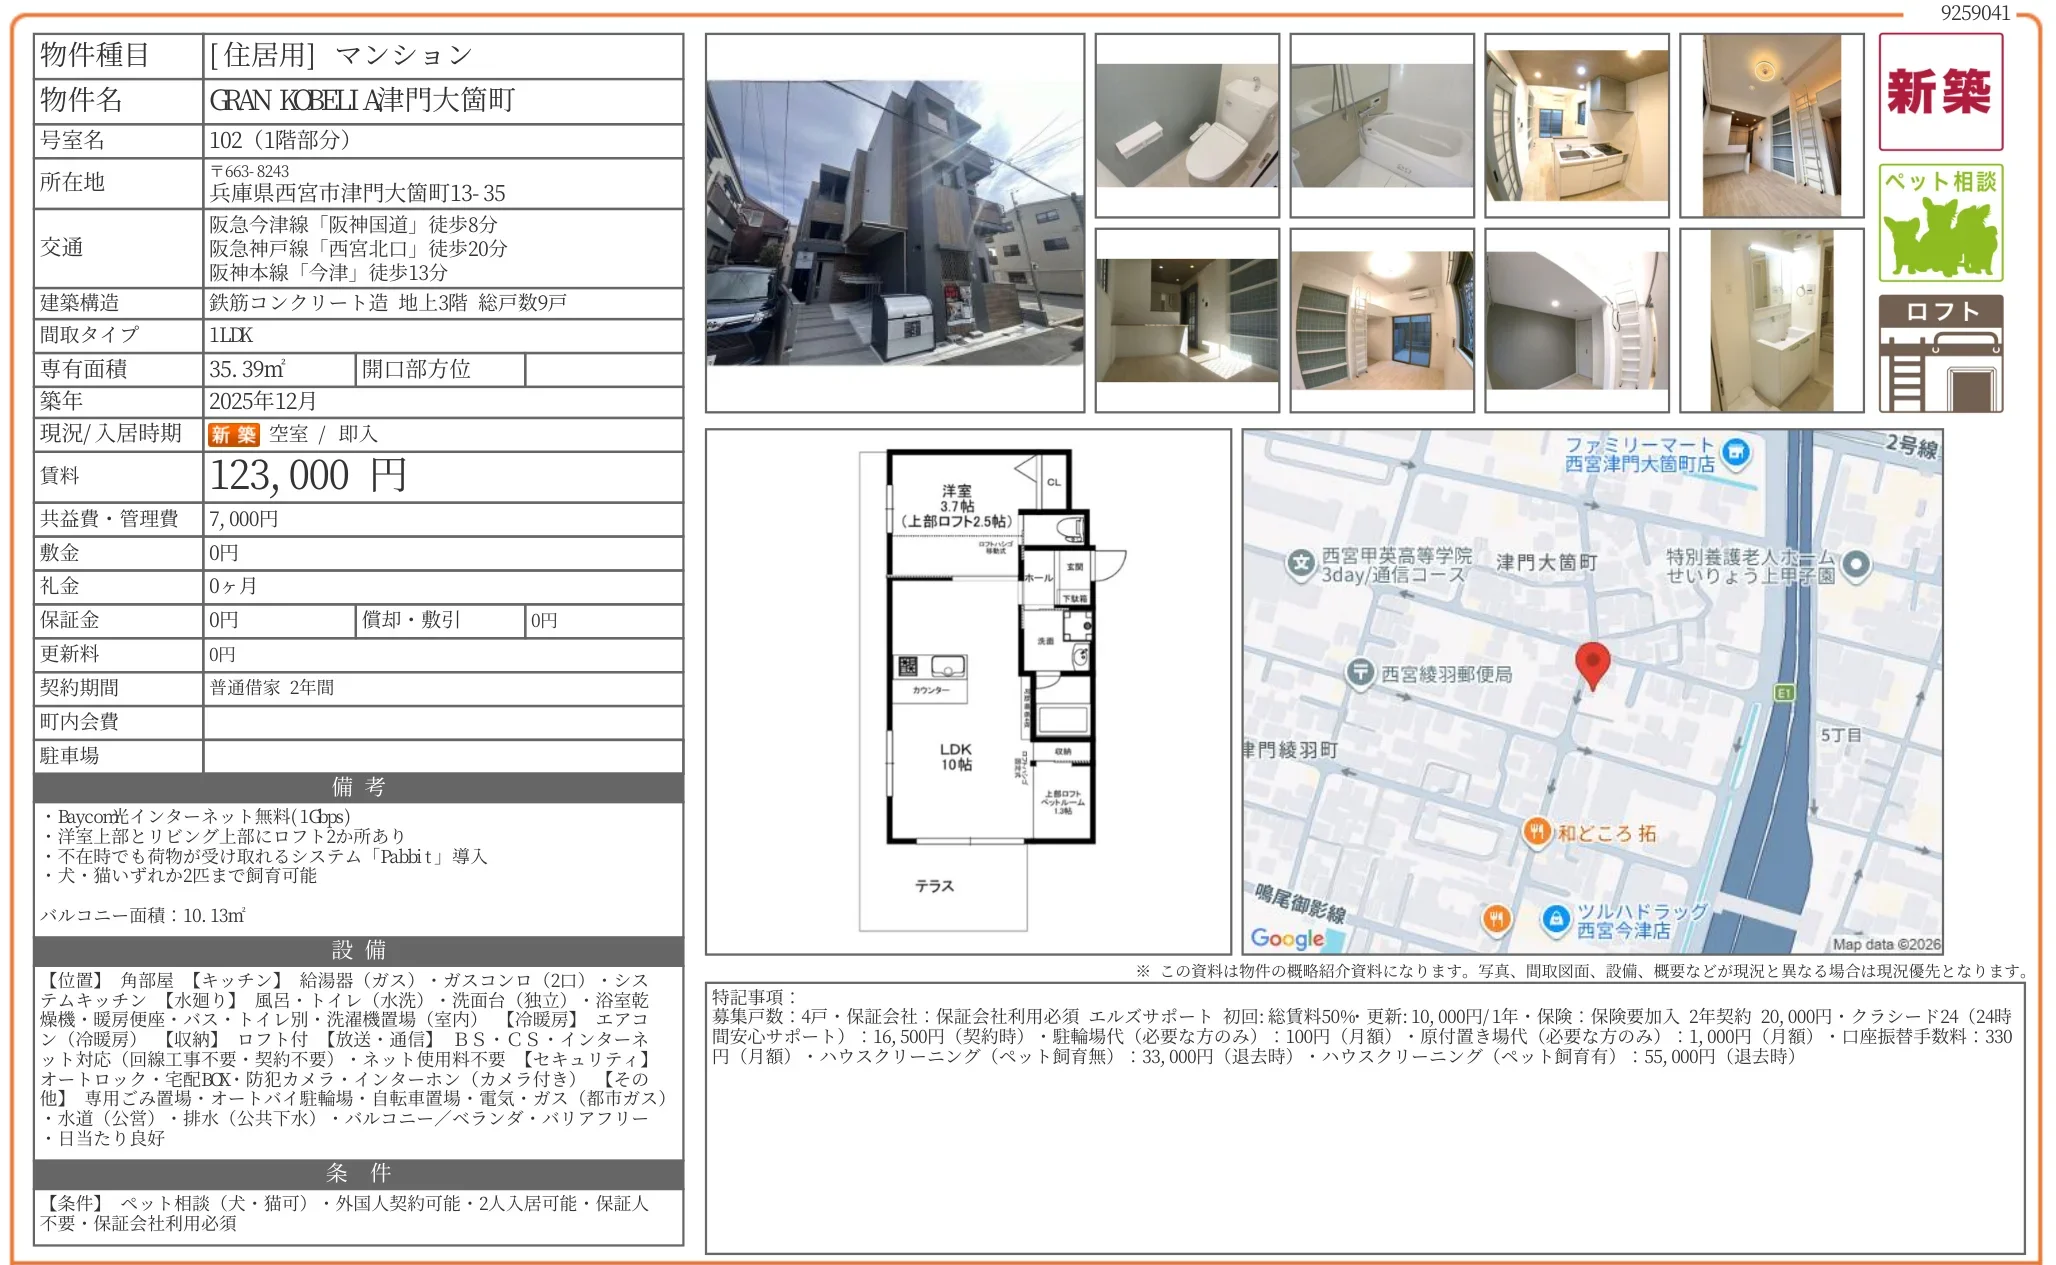Click the 西宮綾羽郵便局 post office map icon
2056x1265 pixels.
pos(1361,674)
